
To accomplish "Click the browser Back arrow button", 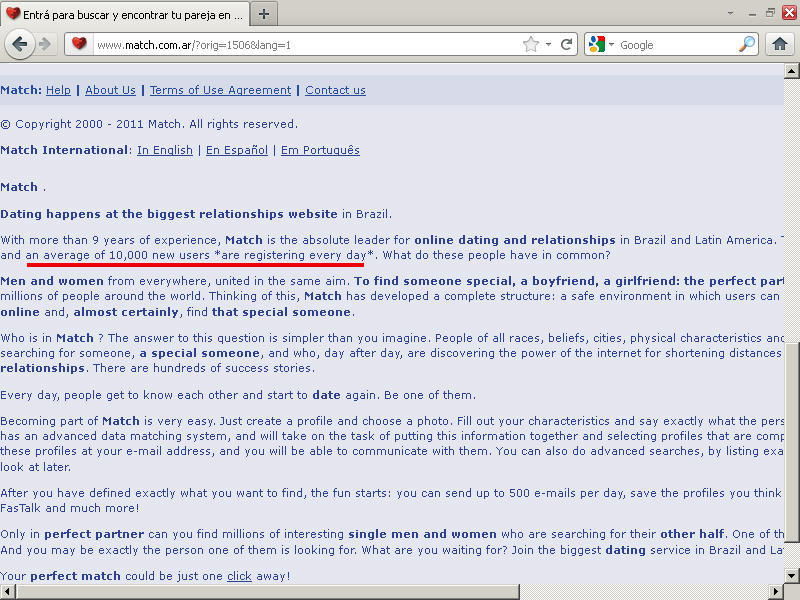I will 19,44.
